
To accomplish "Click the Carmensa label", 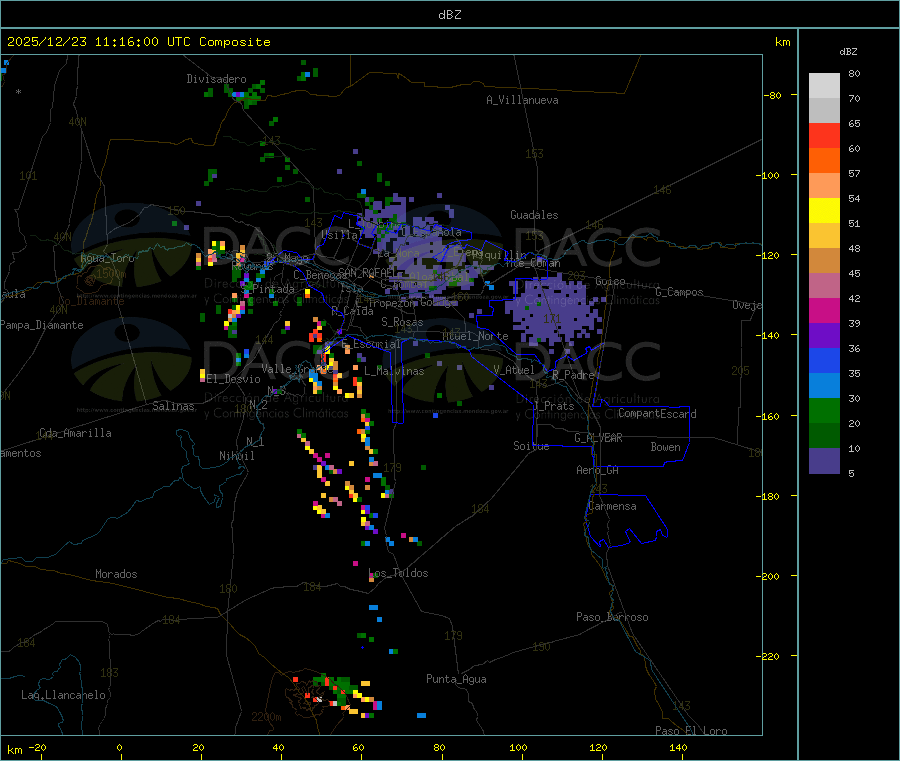I will coord(612,506).
